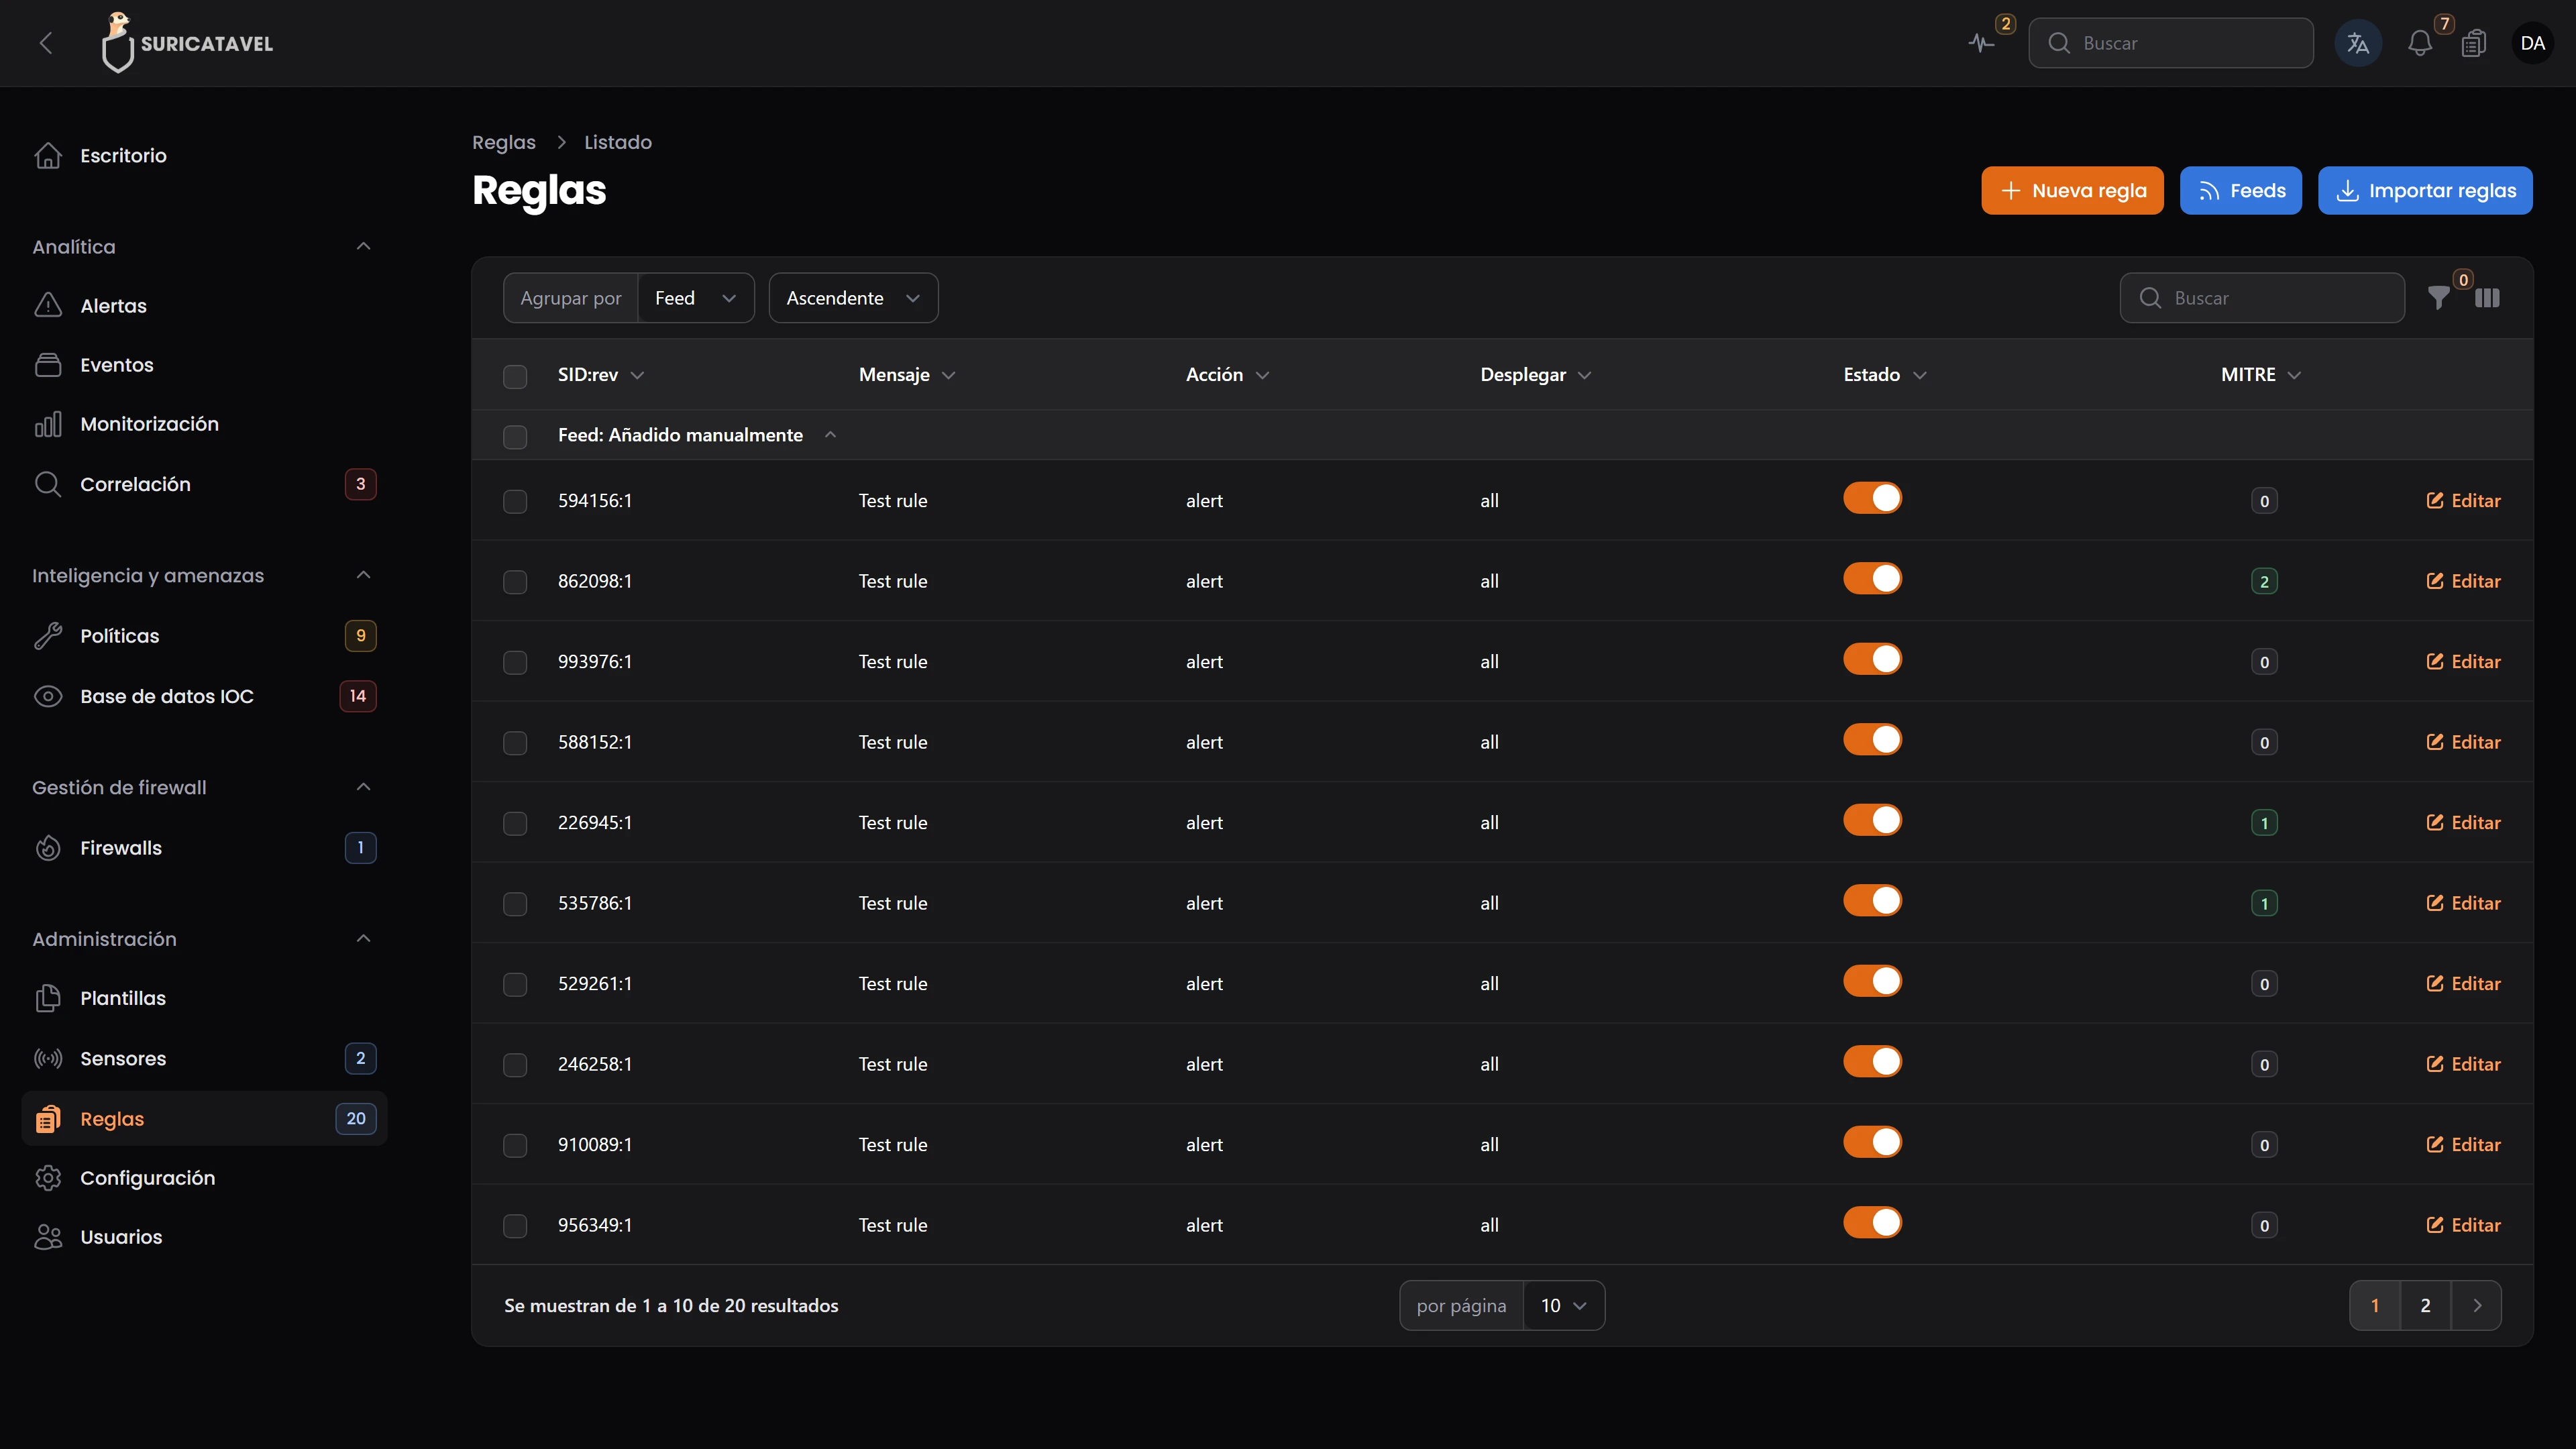The image size is (2576, 1449).
Task: Go to Base de datos IOC
Action: click(167, 696)
